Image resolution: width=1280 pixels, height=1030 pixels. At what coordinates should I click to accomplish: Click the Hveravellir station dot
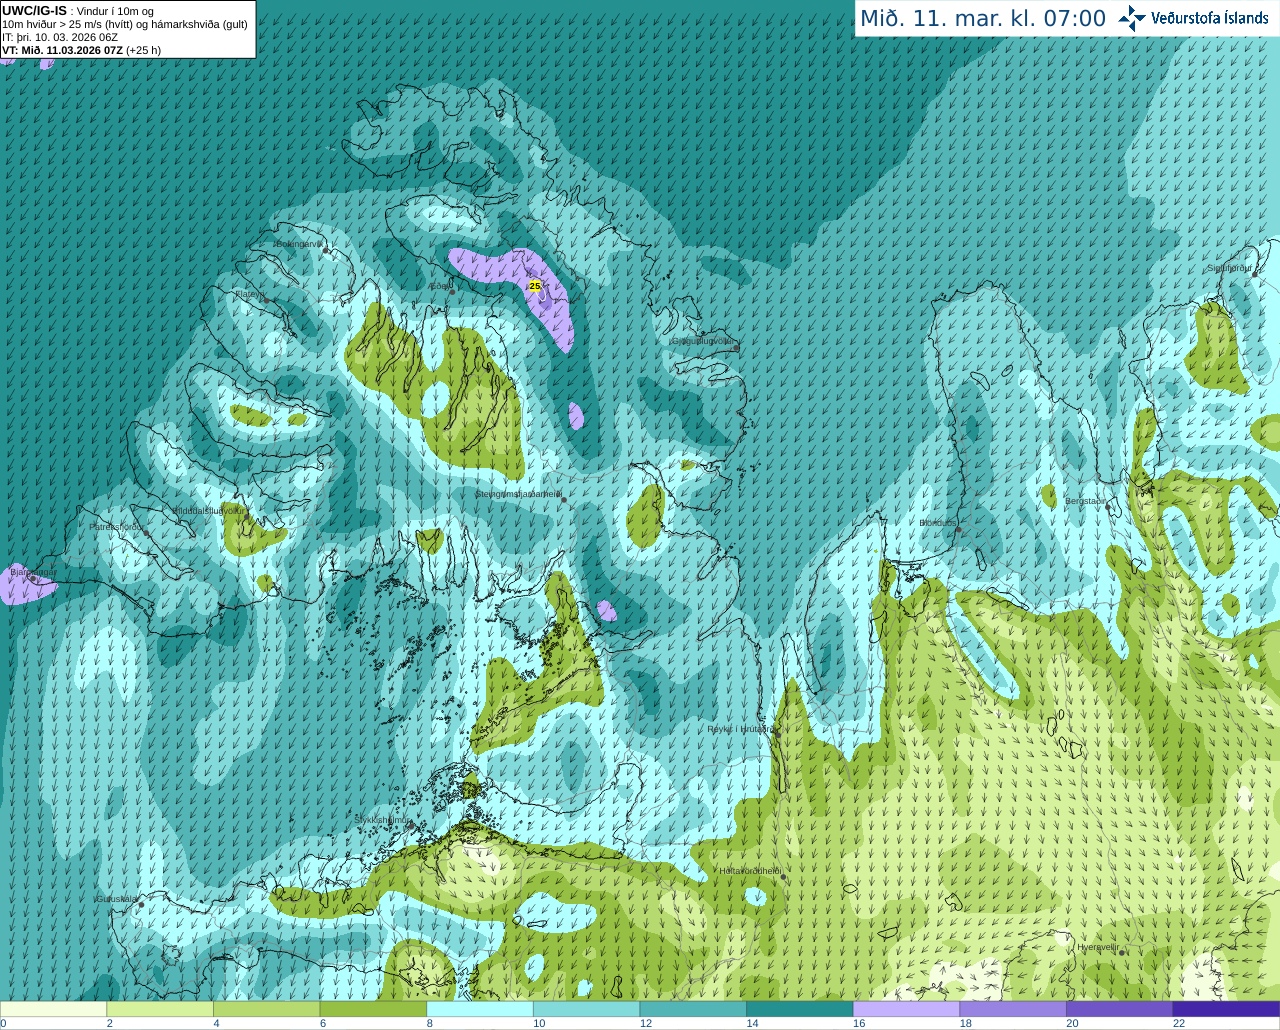click(x=1122, y=953)
